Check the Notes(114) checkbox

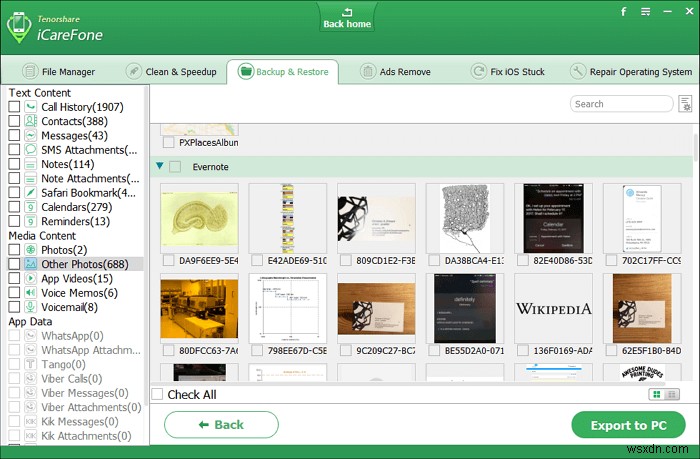coord(14,164)
